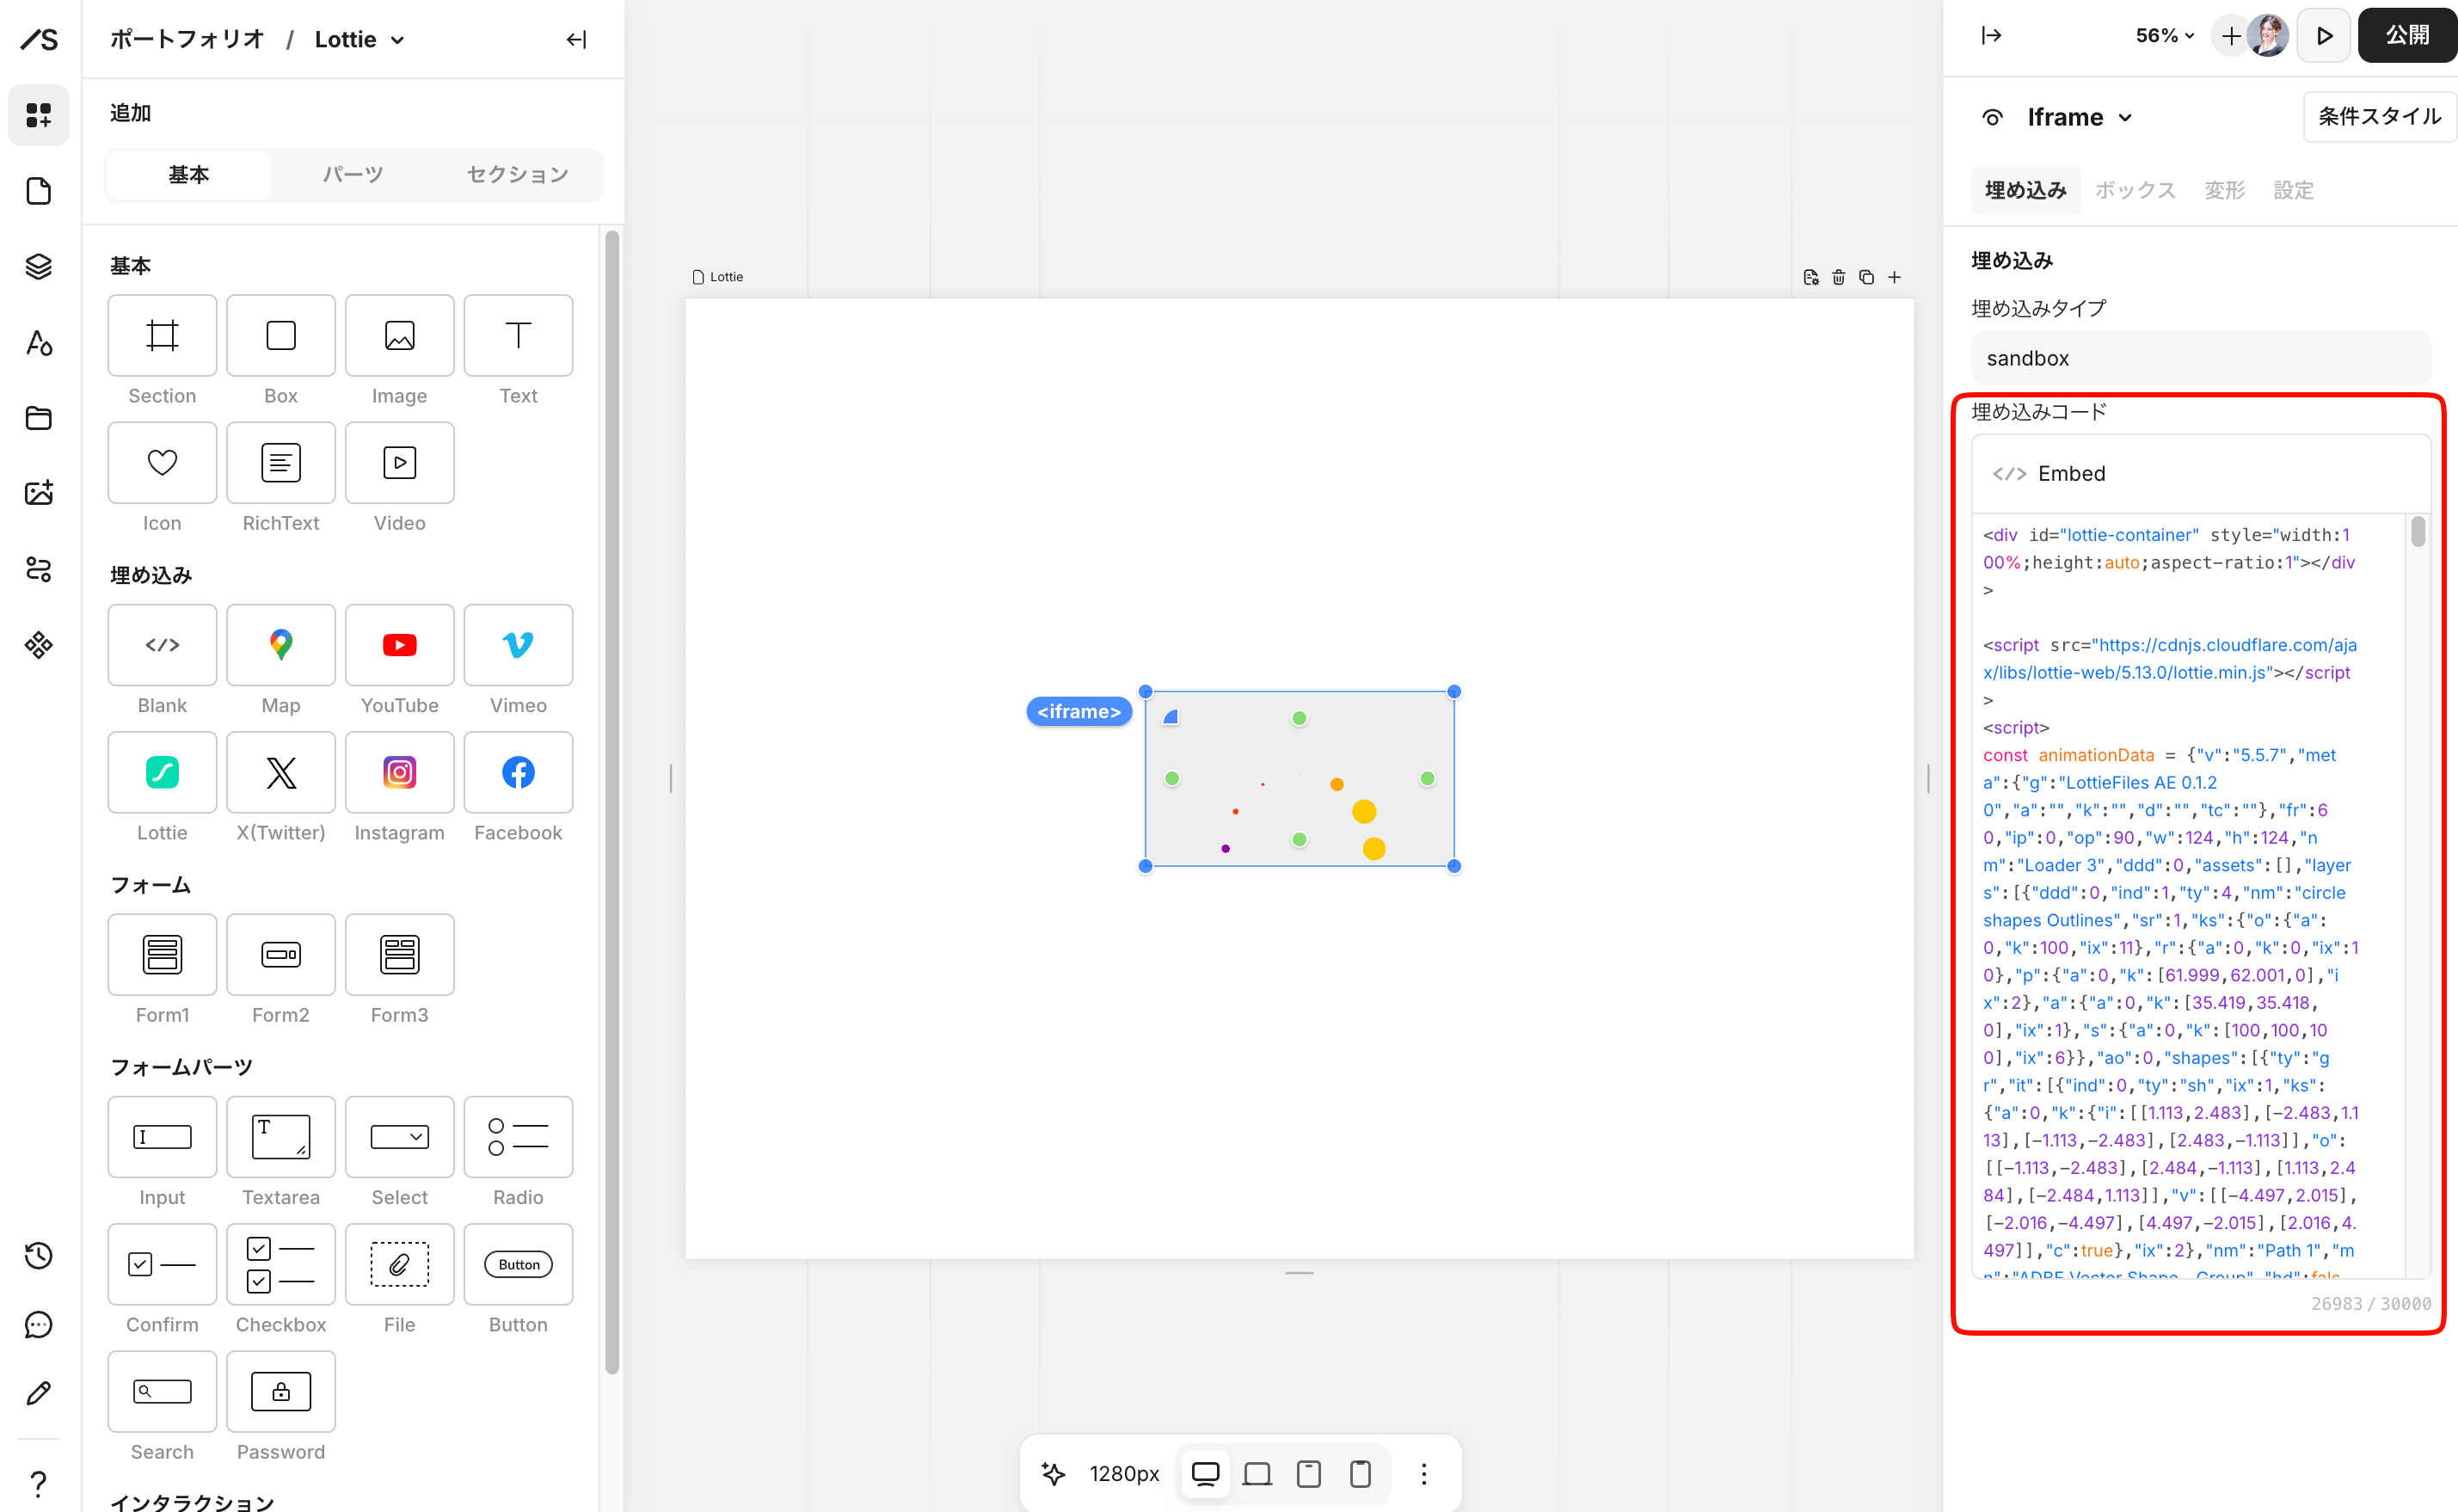This screenshot has width=2458, height=1512.
Task: Switch to the 埋め込み tab
Action: point(2025,190)
